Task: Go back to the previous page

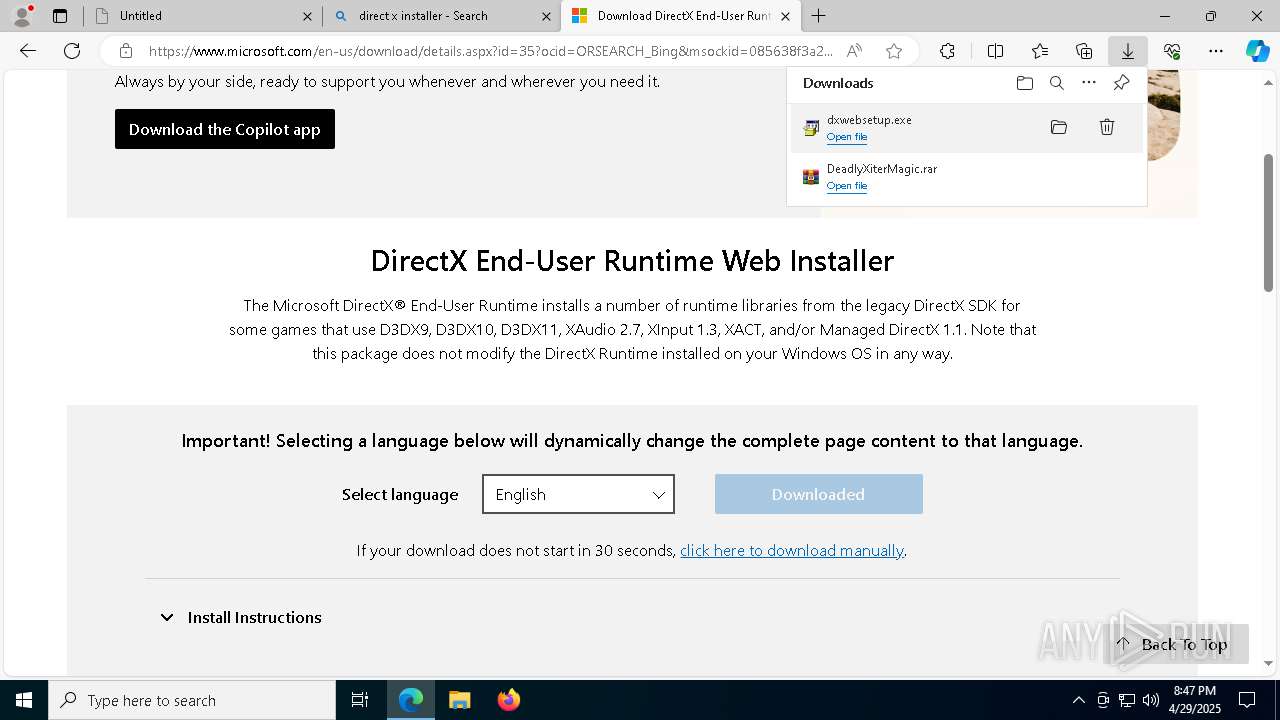Action: [28, 51]
